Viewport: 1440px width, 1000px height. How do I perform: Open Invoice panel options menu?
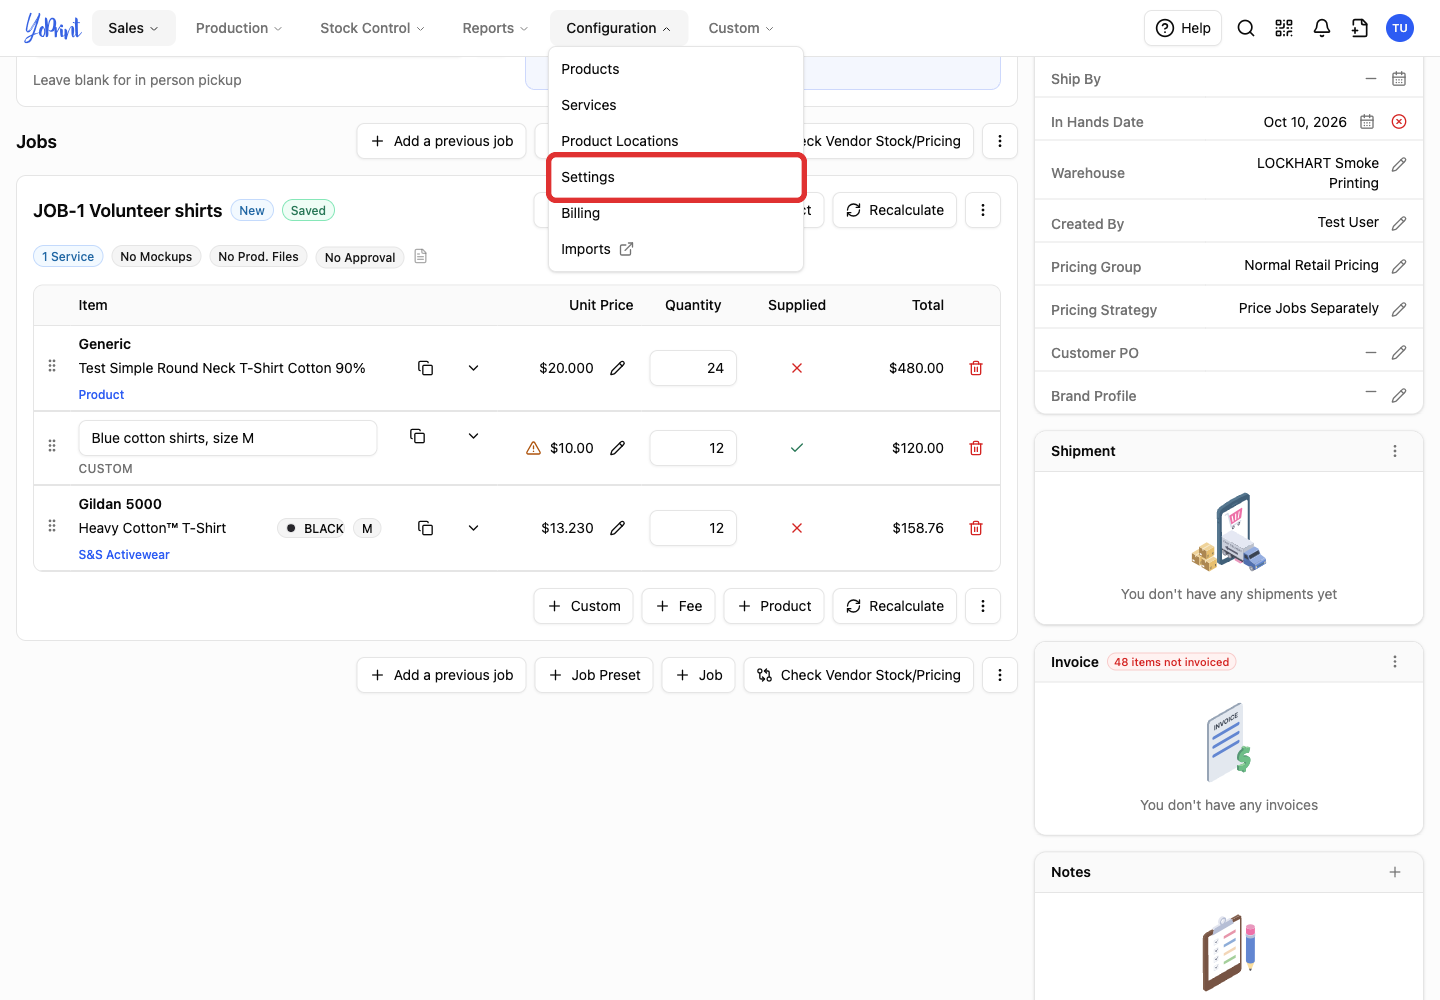coord(1395,662)
